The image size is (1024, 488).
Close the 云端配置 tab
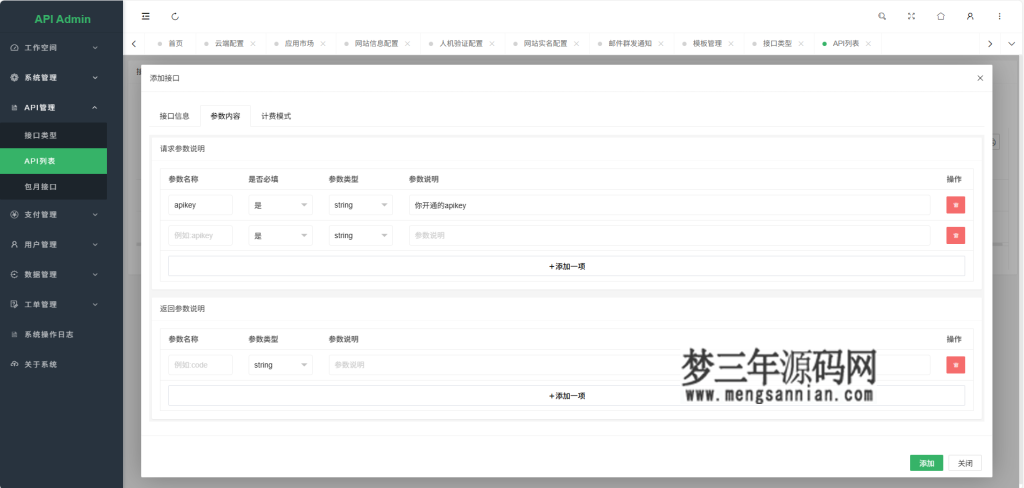[x=253, y=44]
